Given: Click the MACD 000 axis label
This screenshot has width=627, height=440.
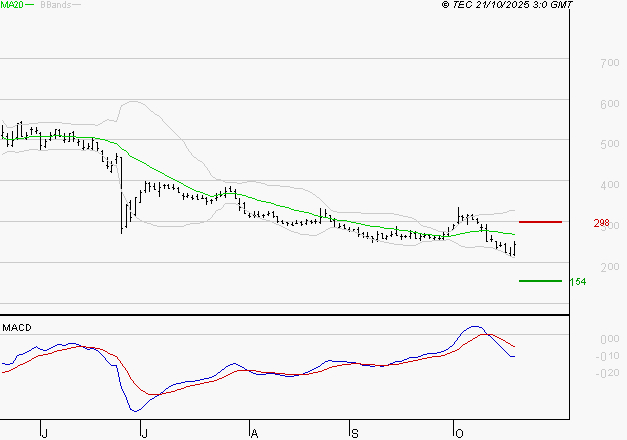Looking at the screenshot, I should point(610,339).
